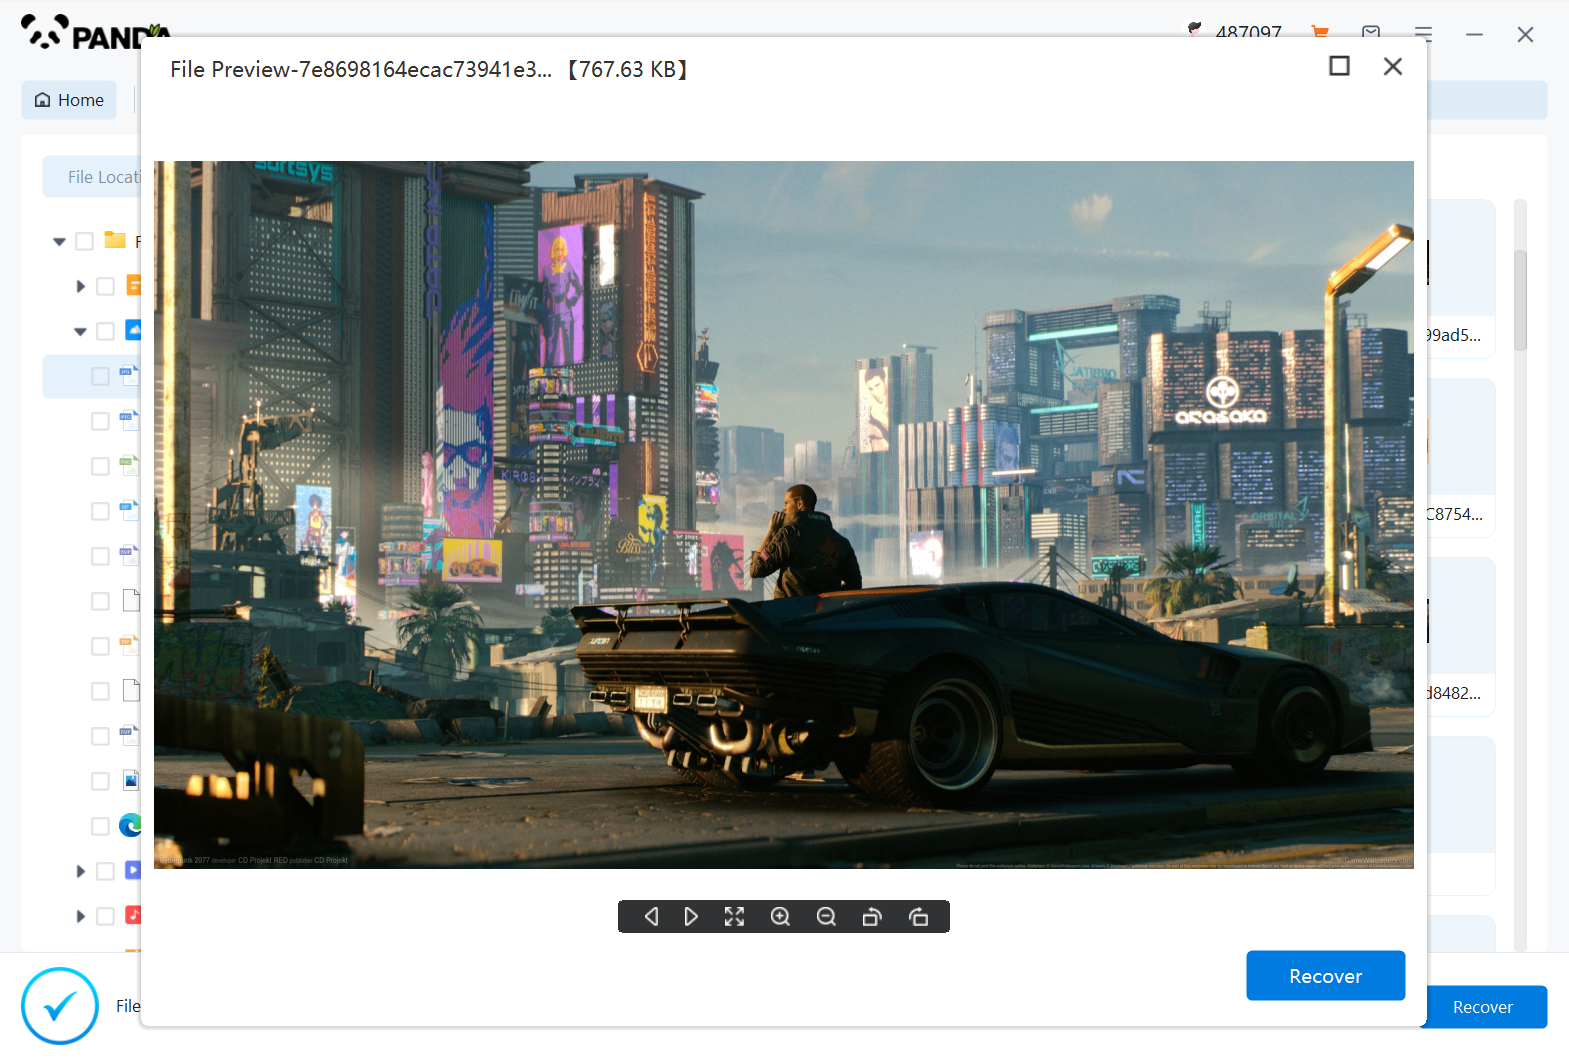
Task: Open the hamburger menu in title bar
Action: [x=1423, y=34]
